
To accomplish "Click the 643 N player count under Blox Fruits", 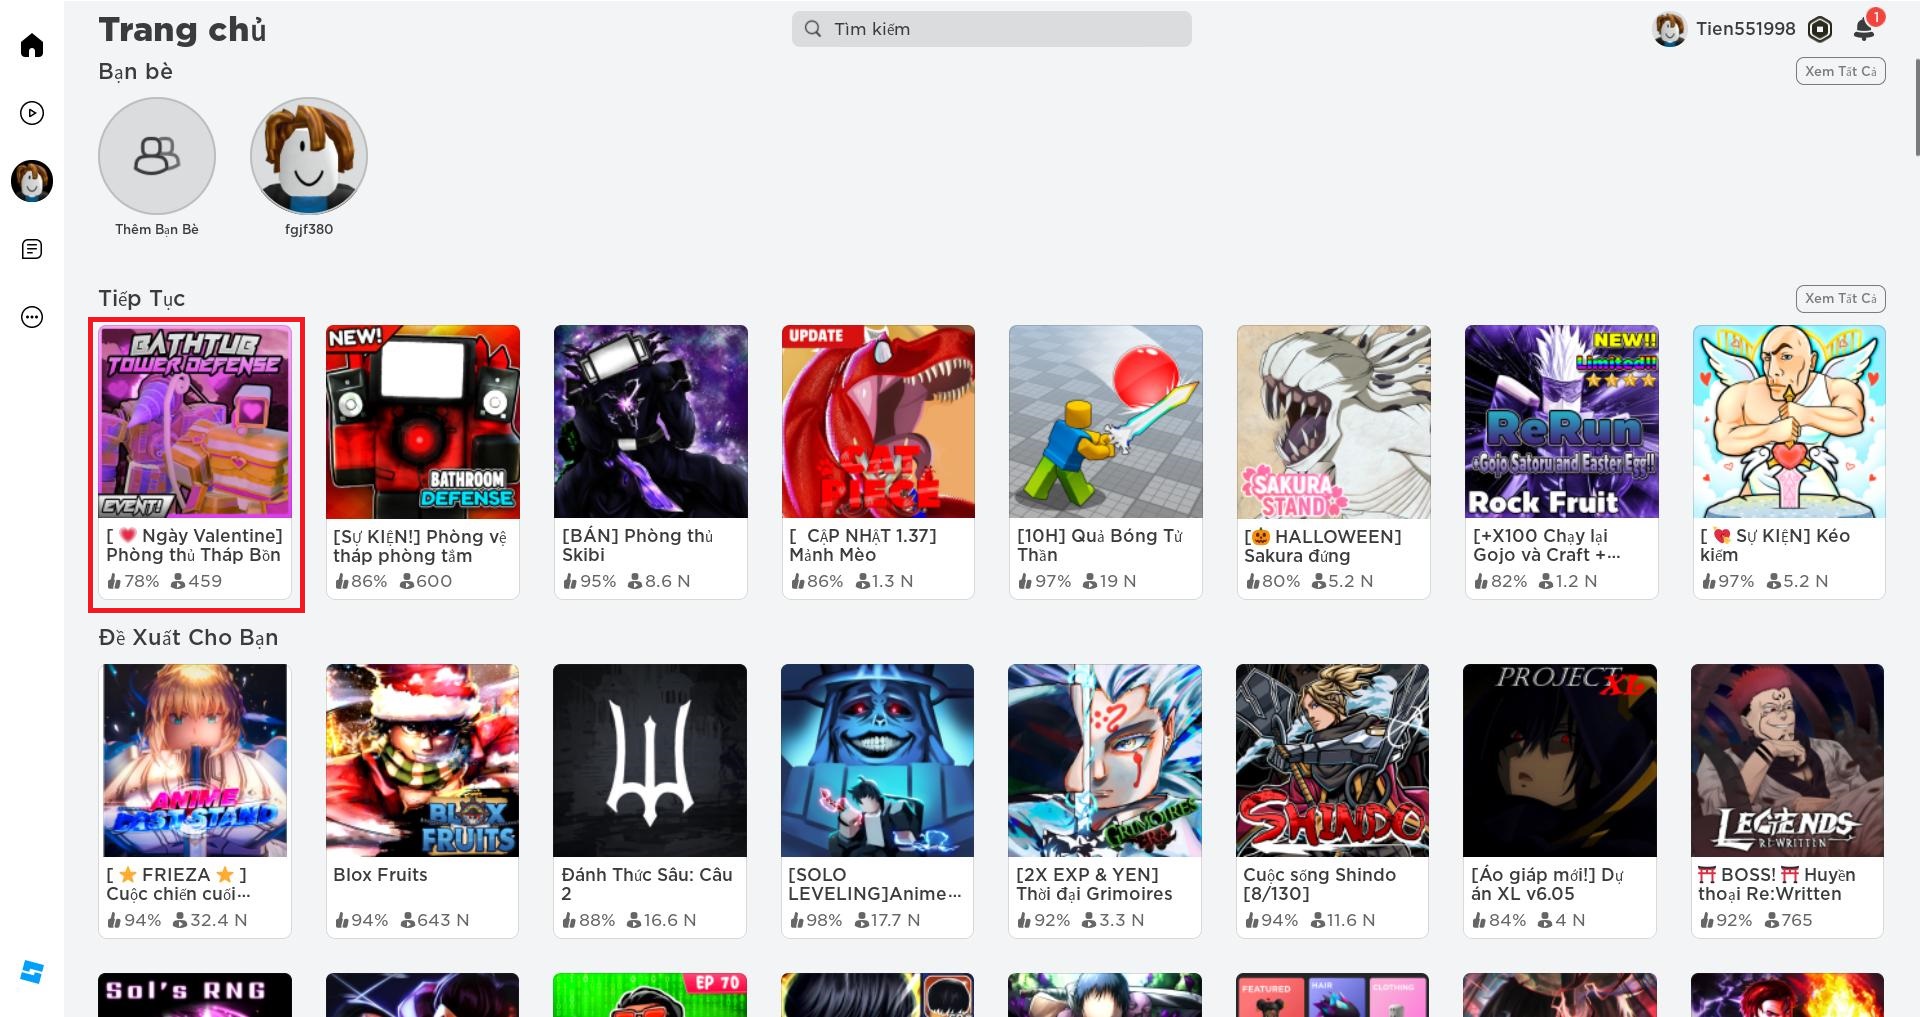I will (435, 920).
